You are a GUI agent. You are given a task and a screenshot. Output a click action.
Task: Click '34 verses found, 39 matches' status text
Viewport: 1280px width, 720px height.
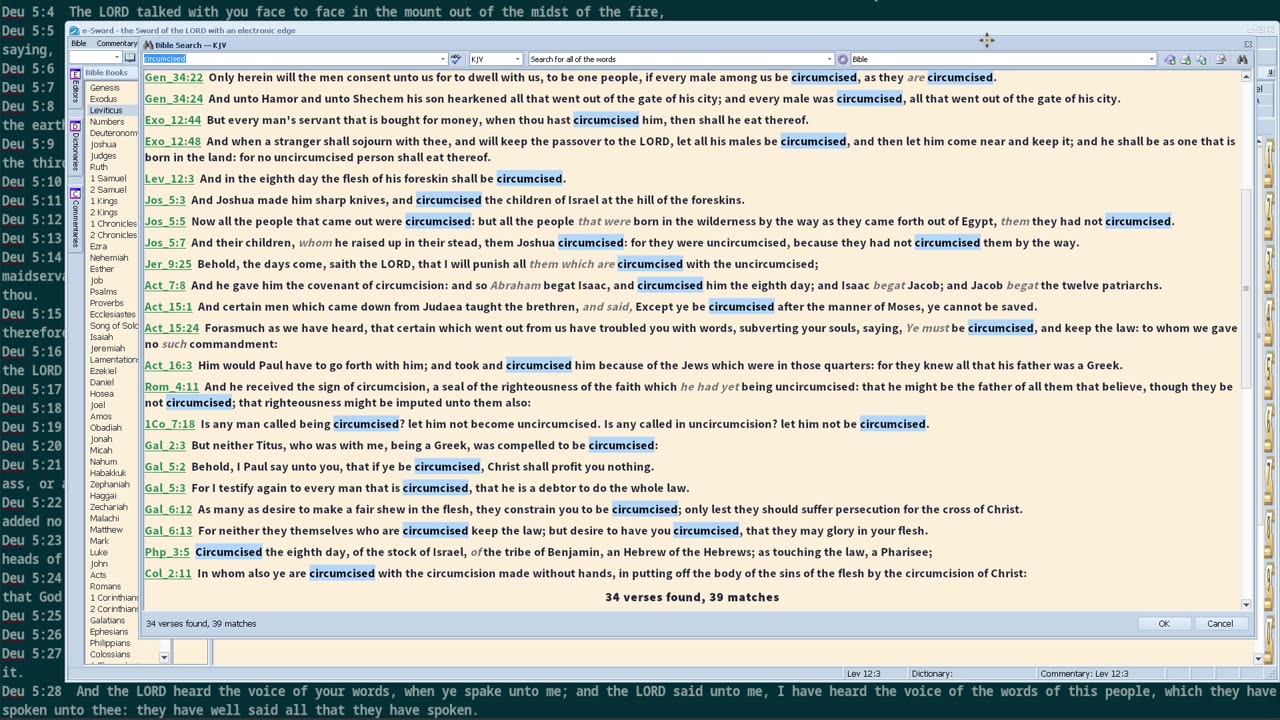201,623
